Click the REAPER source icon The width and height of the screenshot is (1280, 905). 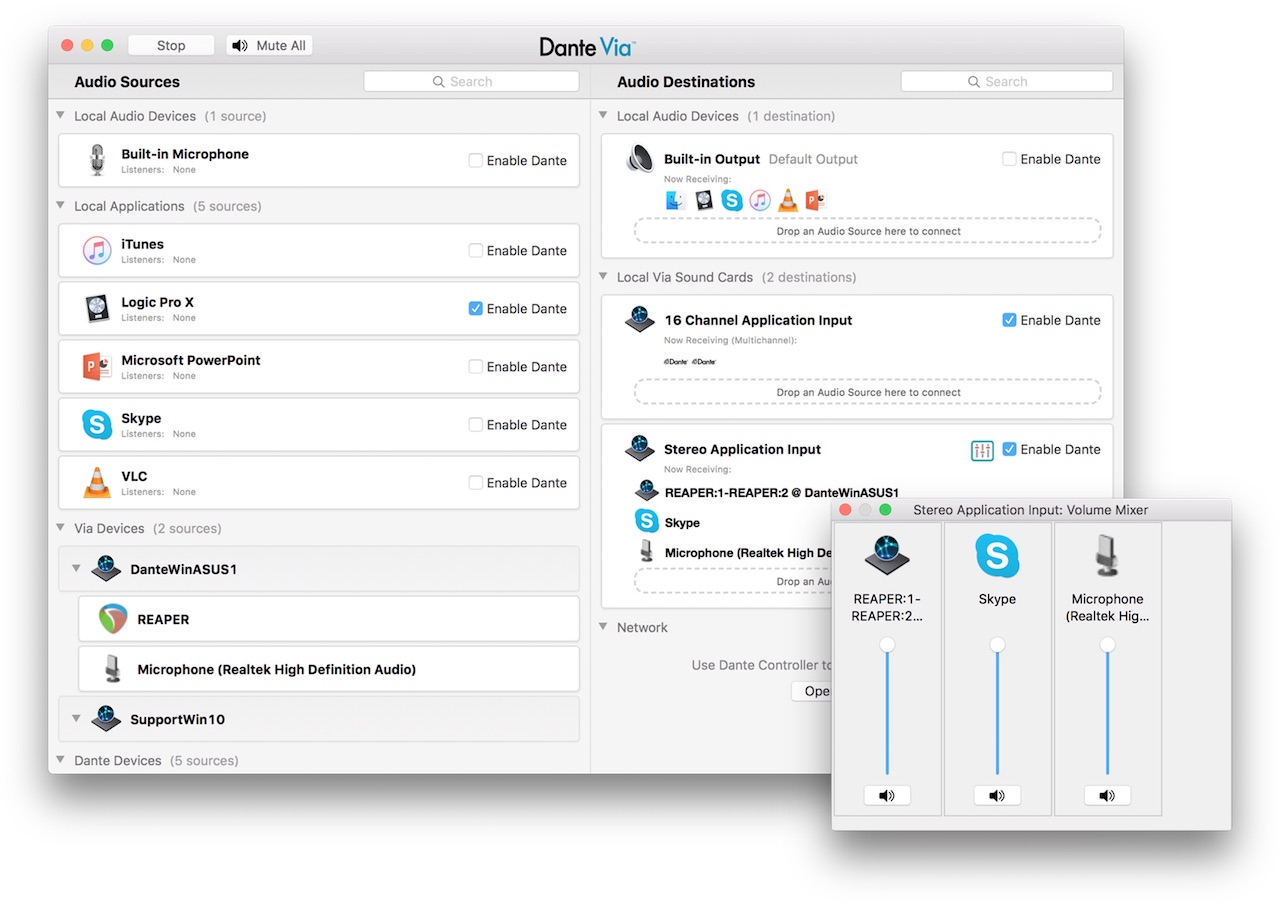113,619
